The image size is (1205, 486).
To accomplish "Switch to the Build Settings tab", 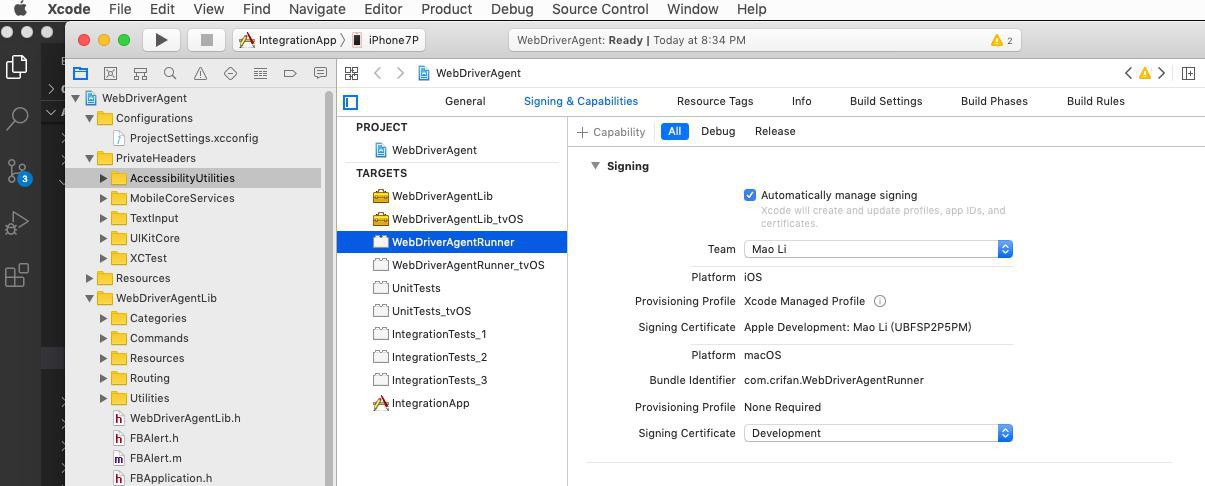I will pyautogui.click(x=886, y=101).
